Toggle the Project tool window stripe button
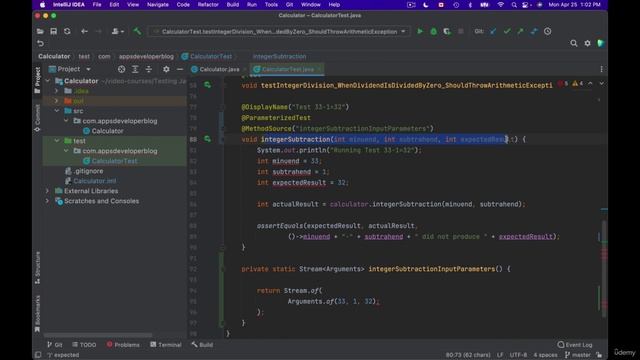The height and width of the screenshot is (360, 640). tap(38, 80)
